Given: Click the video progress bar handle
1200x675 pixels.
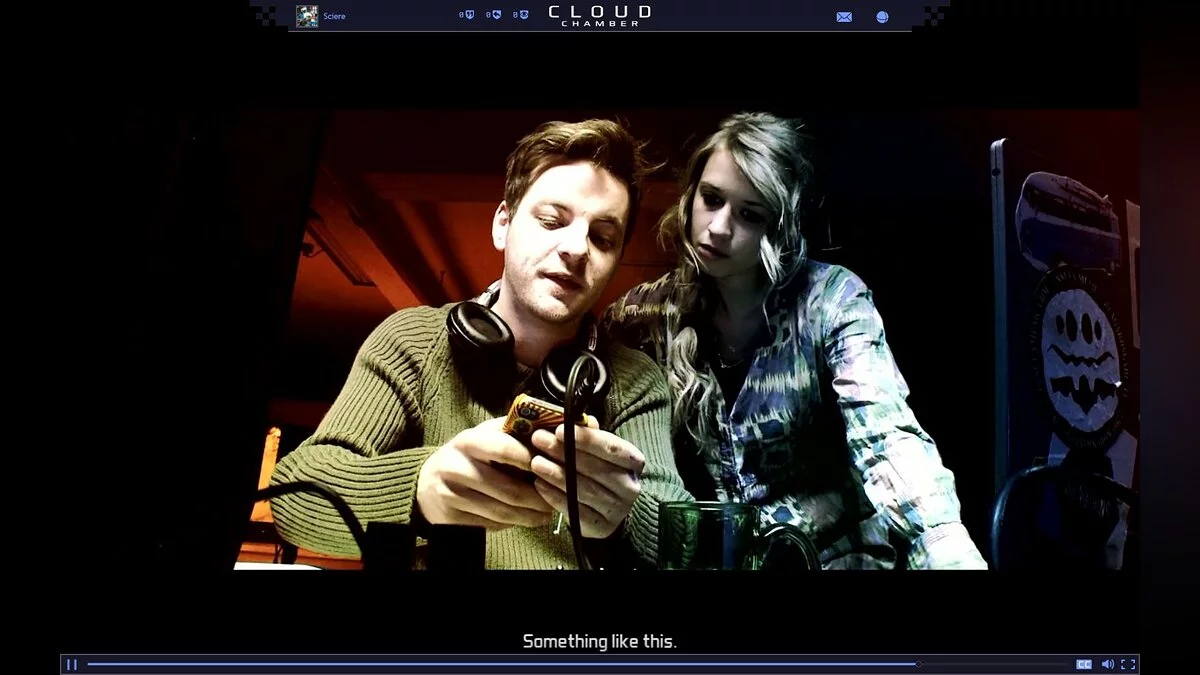Looking at the screenshot, I should coord(918,664).
